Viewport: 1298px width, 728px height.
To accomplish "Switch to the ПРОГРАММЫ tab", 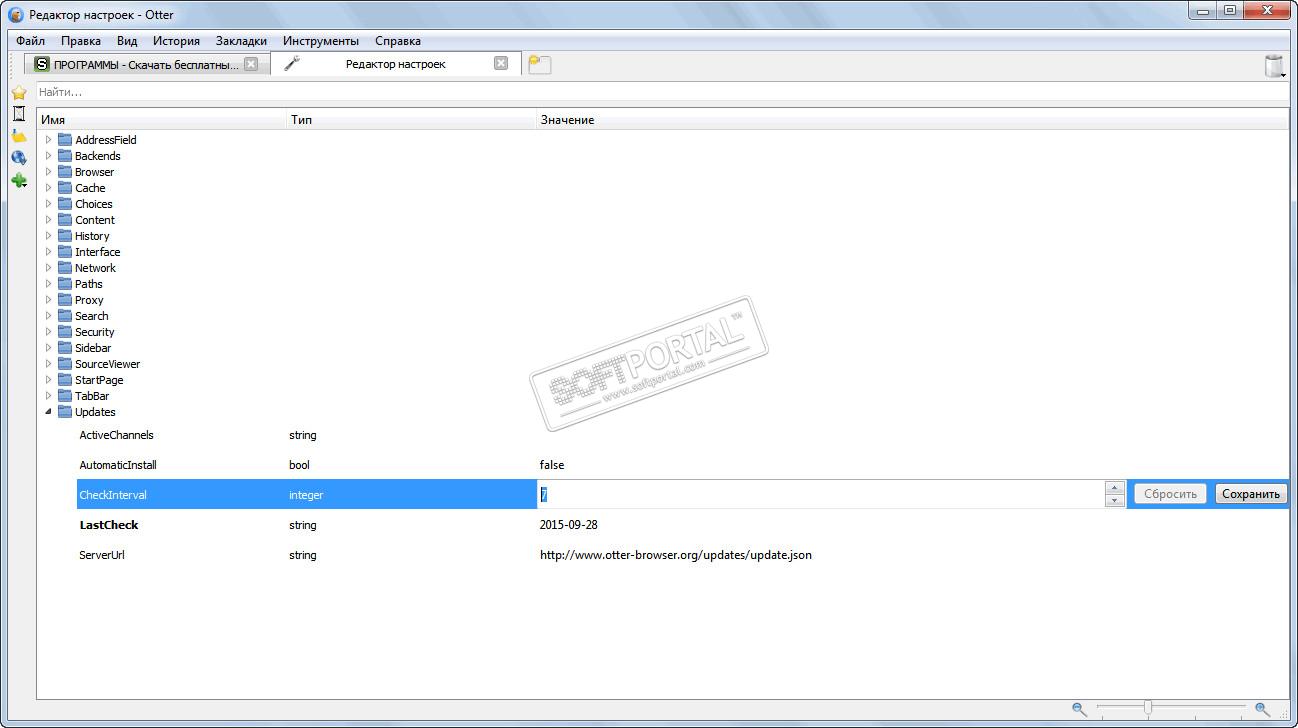I will 147,64.
